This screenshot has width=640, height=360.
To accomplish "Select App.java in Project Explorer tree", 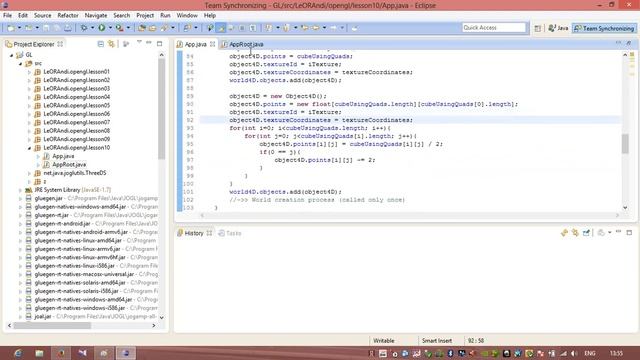I will [x=63, y=156].
